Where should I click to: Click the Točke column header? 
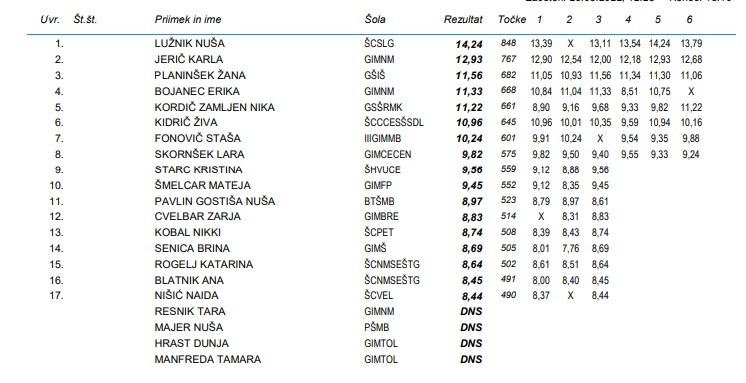(x=512, y=20)
